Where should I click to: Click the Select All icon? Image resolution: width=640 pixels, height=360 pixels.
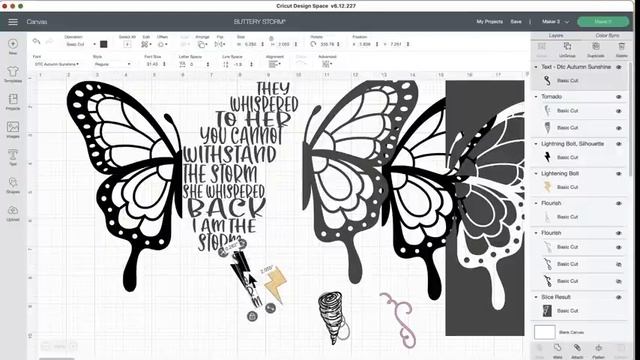(x=127, y=44)
